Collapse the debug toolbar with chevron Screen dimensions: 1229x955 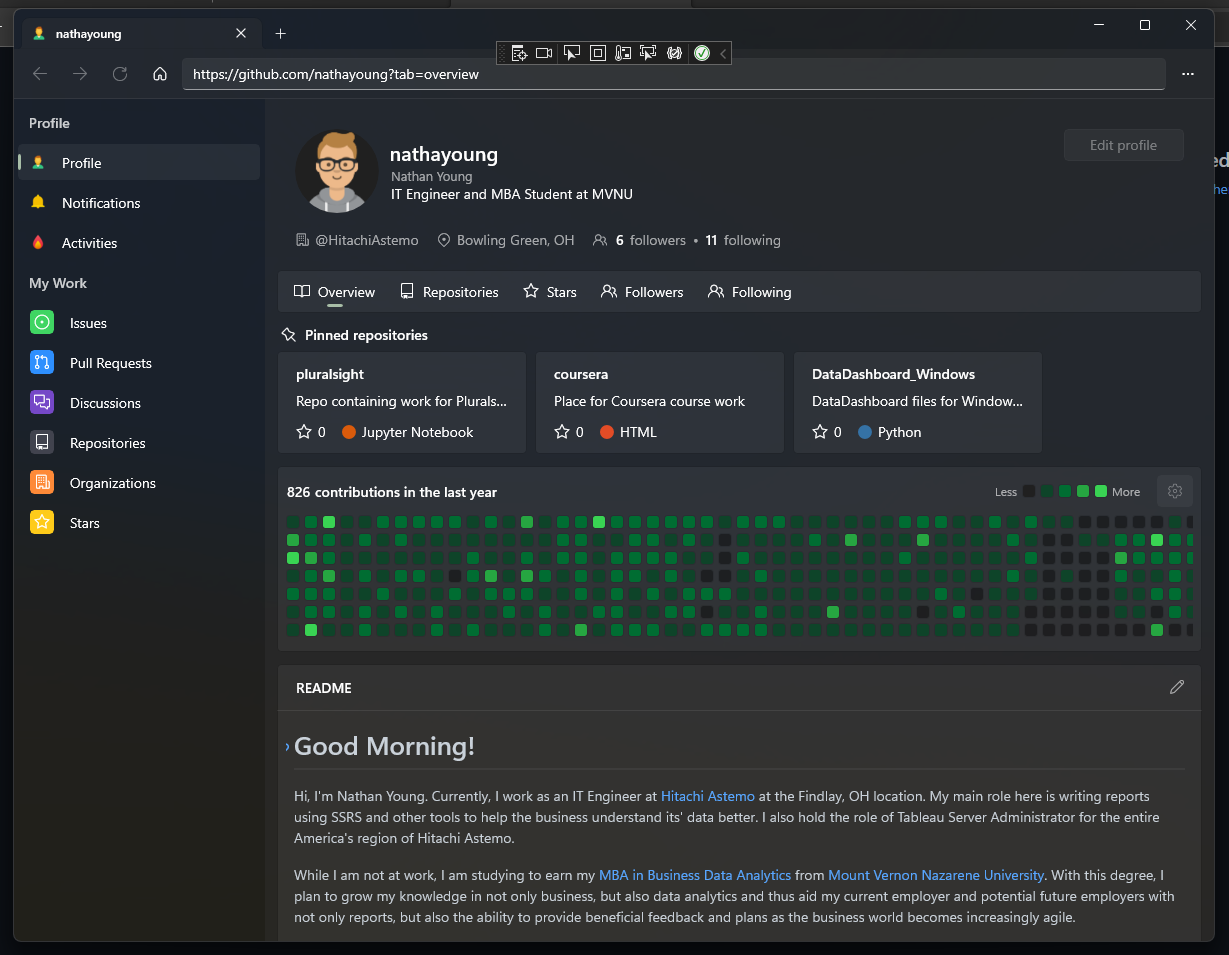coord(723,53)
